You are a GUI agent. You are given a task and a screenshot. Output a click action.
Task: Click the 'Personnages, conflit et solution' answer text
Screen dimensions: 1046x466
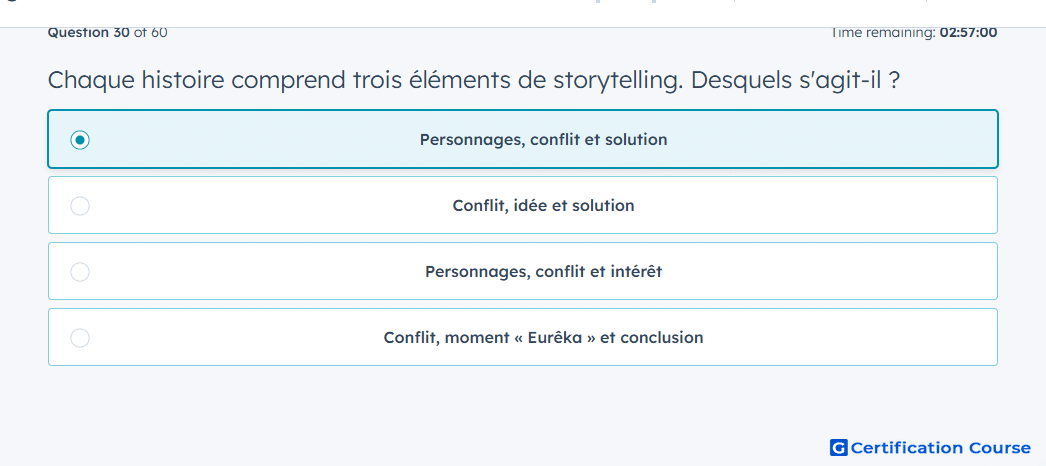tap(543, 140)
